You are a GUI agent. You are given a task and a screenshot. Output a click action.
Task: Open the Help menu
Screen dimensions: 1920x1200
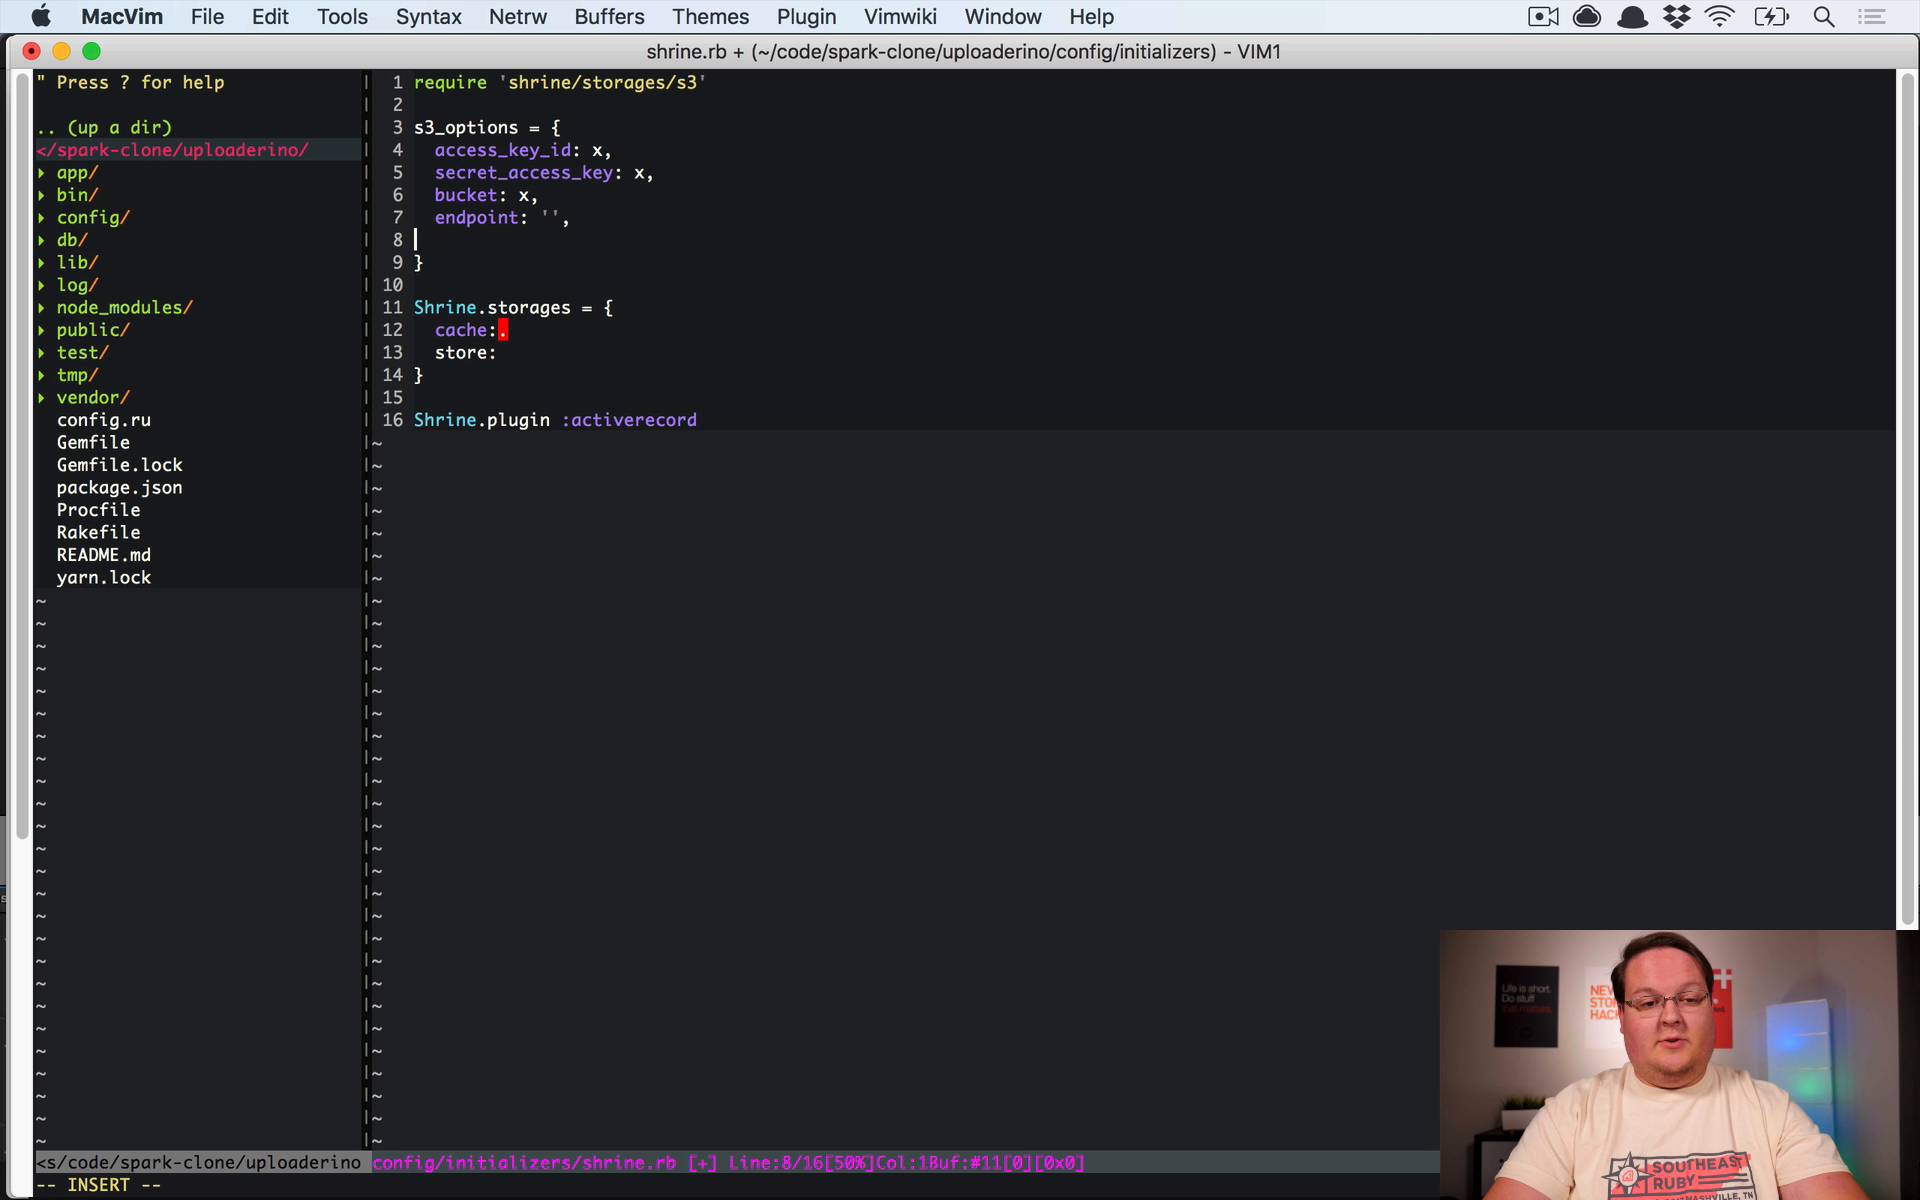coord(1091,16)
